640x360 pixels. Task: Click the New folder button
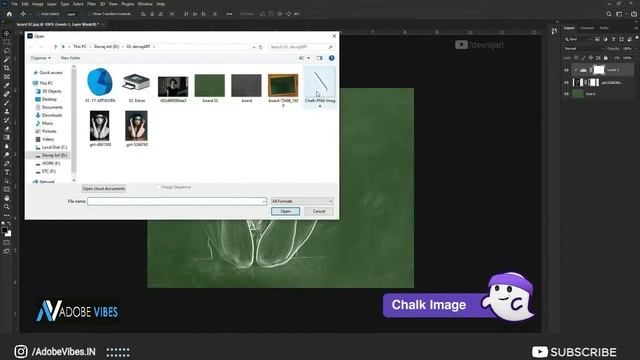pyautogui.click(x=71, y=58)
